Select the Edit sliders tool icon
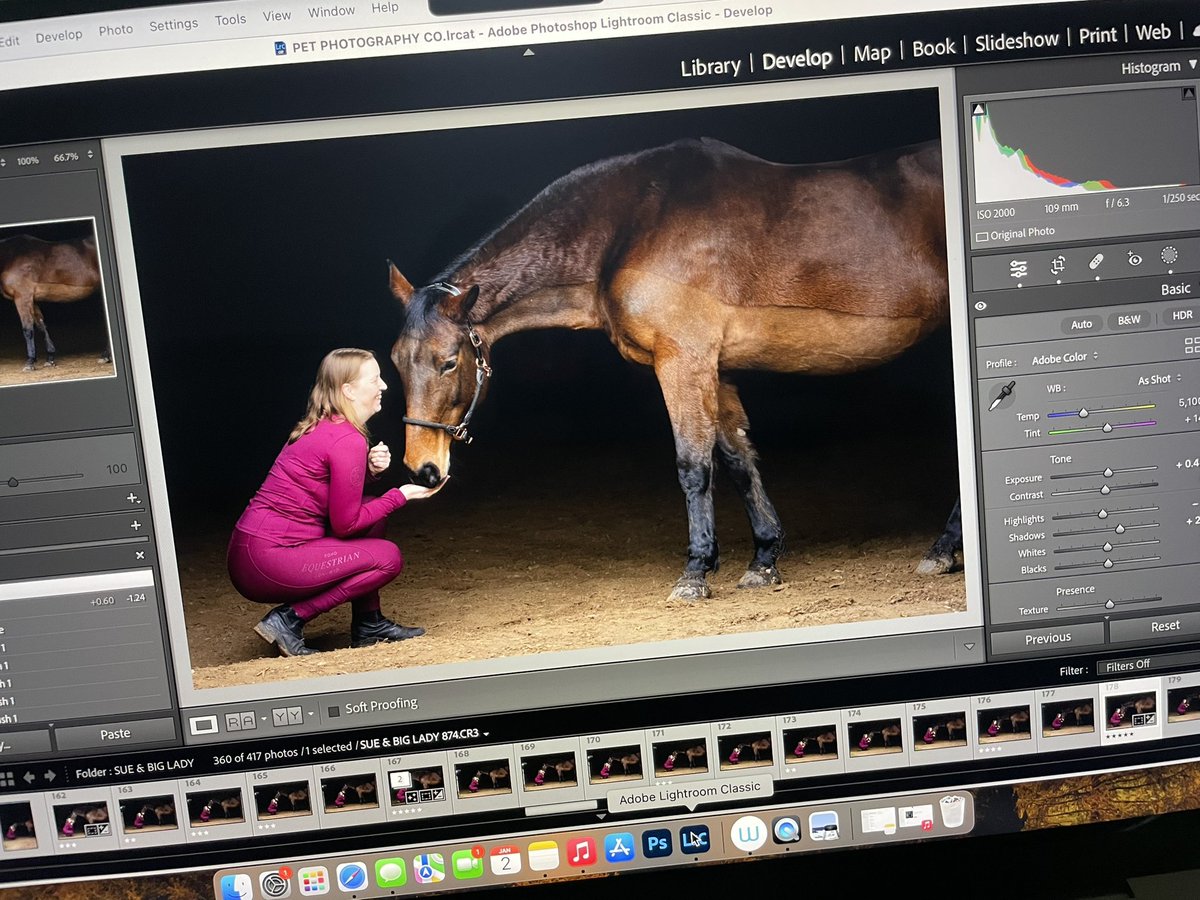 point(1018,268)
